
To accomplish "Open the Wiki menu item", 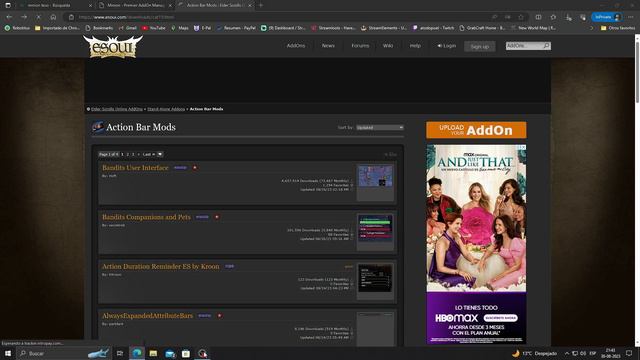I will (388, 46).
